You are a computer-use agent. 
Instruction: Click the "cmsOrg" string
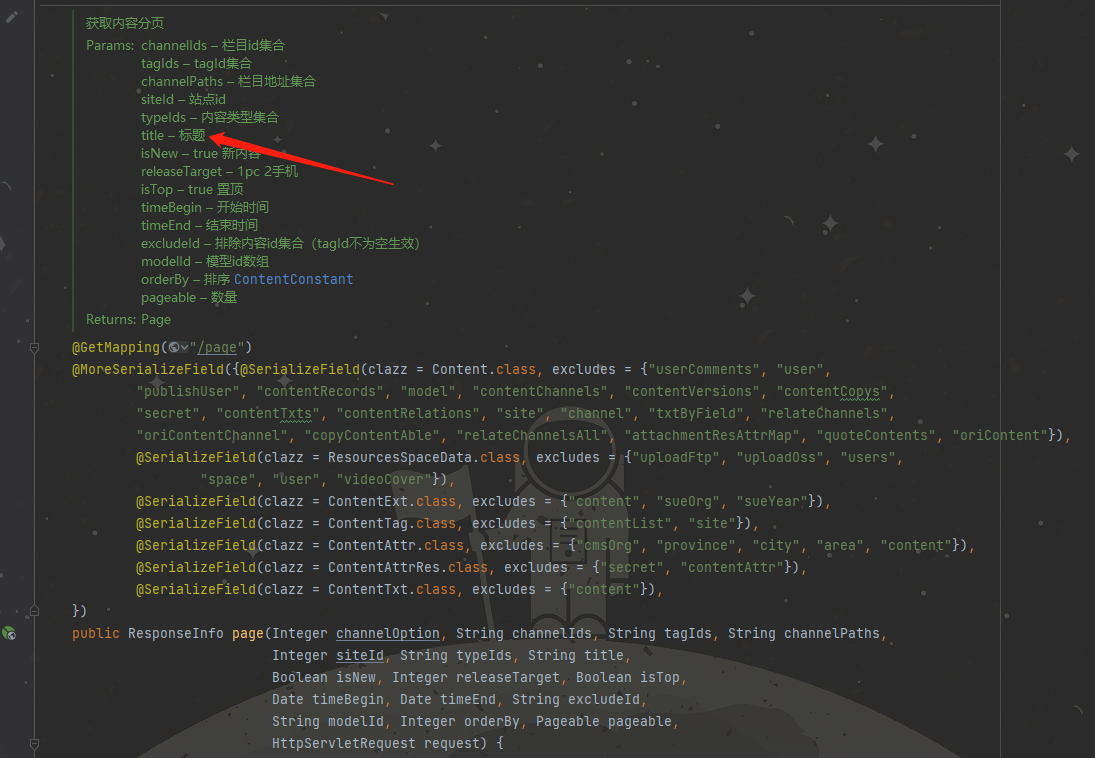coord(608,545)
